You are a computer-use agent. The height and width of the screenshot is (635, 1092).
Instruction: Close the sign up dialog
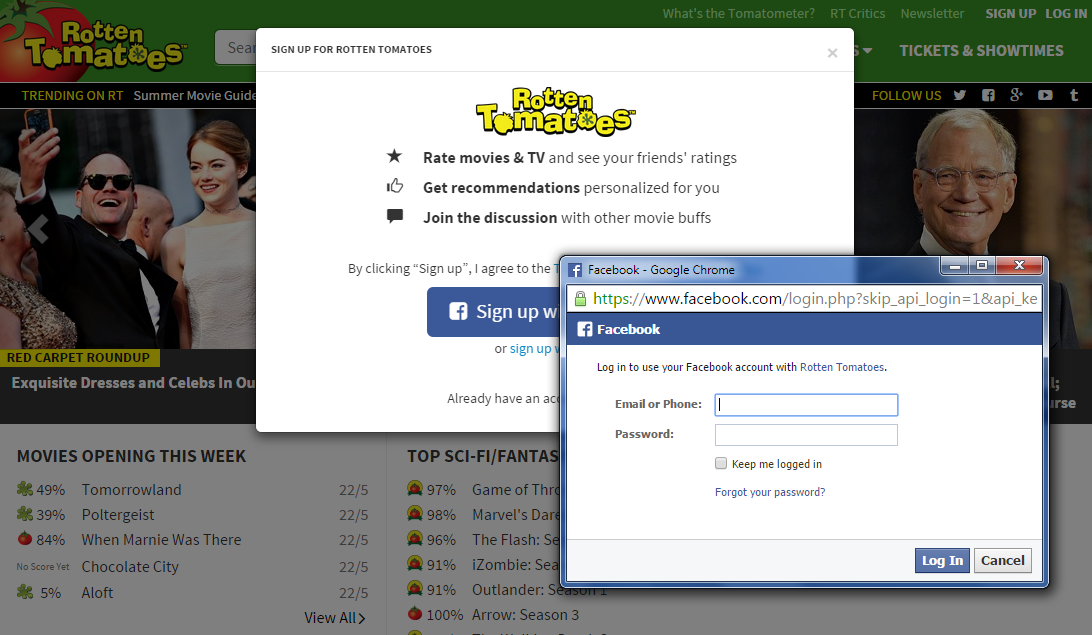[832, 53]
